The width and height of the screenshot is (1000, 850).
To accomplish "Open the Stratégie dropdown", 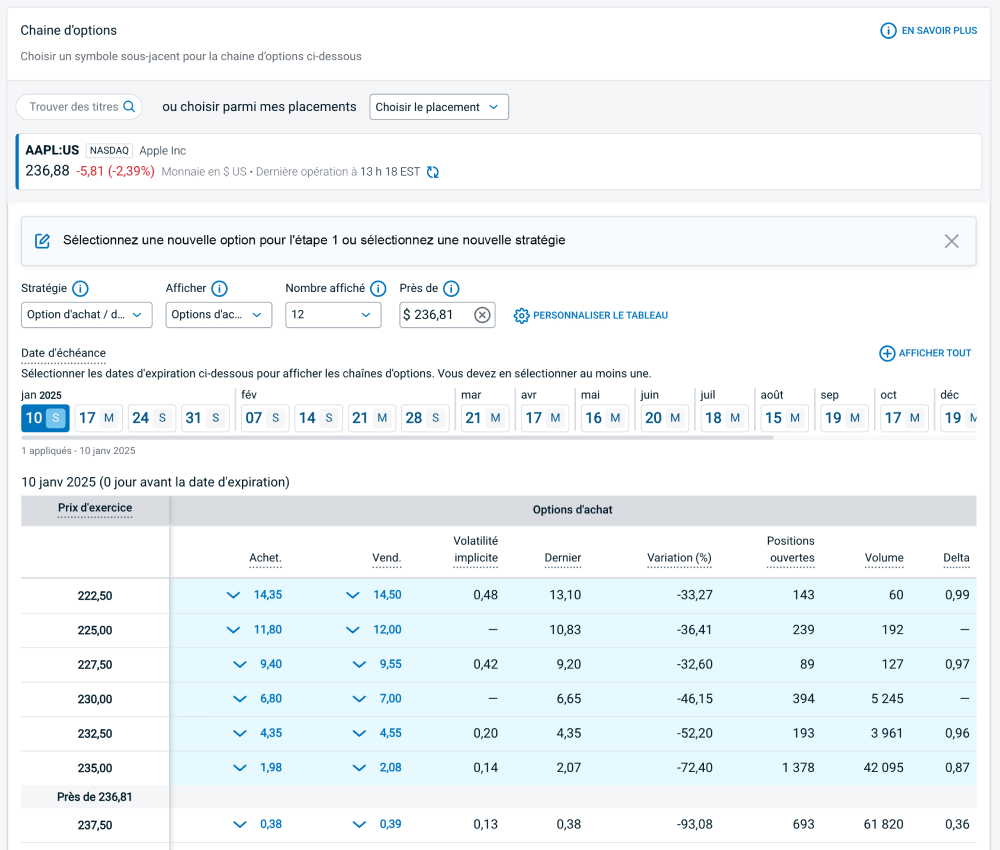I will pos(86,315).
